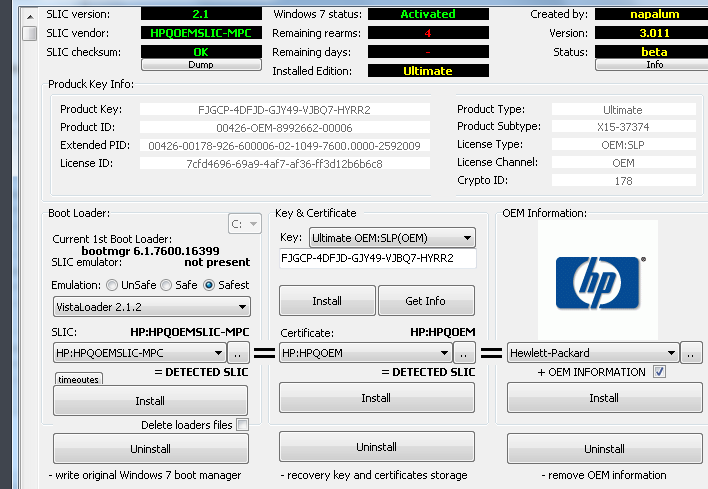Viewport: 708px width, 489px height.
Task: Select the Safest emulation radio button
Action: point(209,285)
